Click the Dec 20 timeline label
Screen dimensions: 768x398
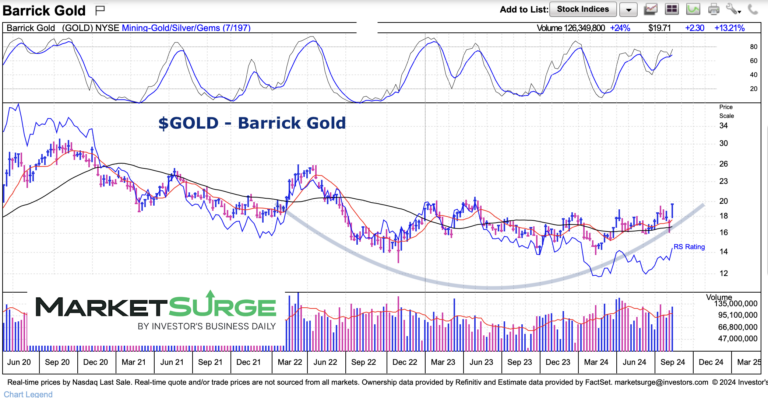(x=96, y=362)
